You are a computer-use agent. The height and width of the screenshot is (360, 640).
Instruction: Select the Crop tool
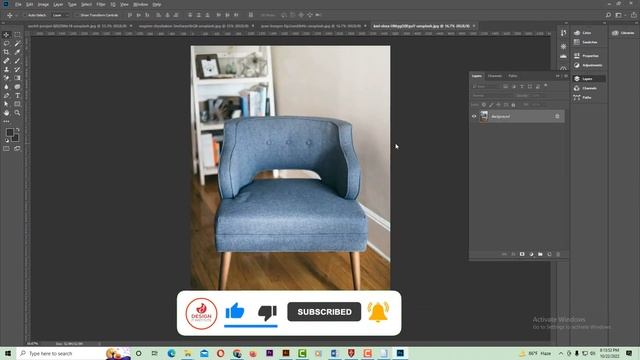(6, 52)
